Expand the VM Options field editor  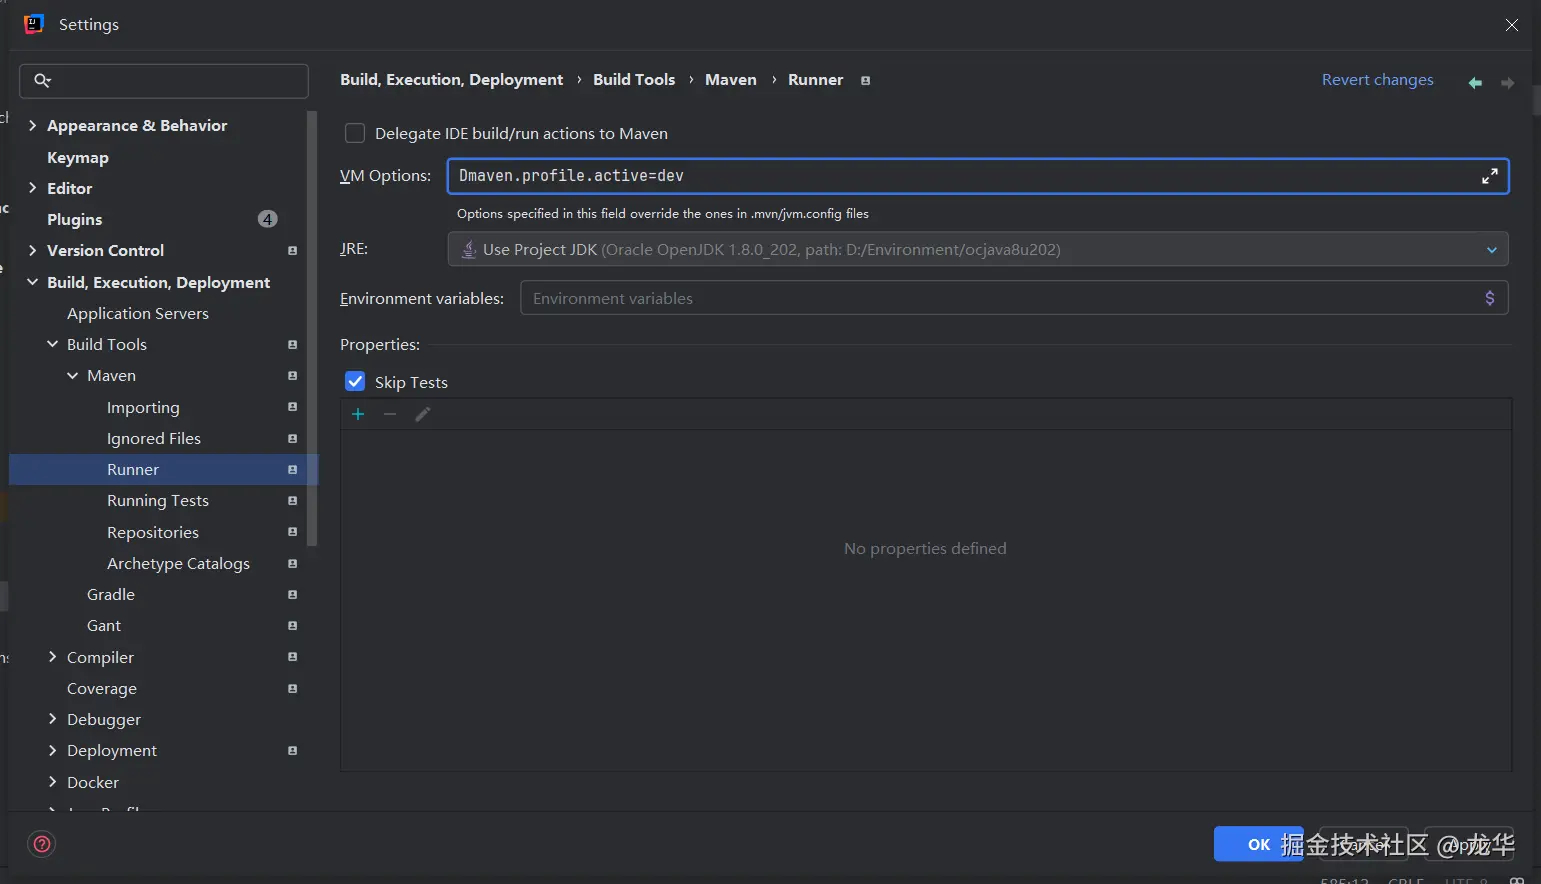point(1489,176)
